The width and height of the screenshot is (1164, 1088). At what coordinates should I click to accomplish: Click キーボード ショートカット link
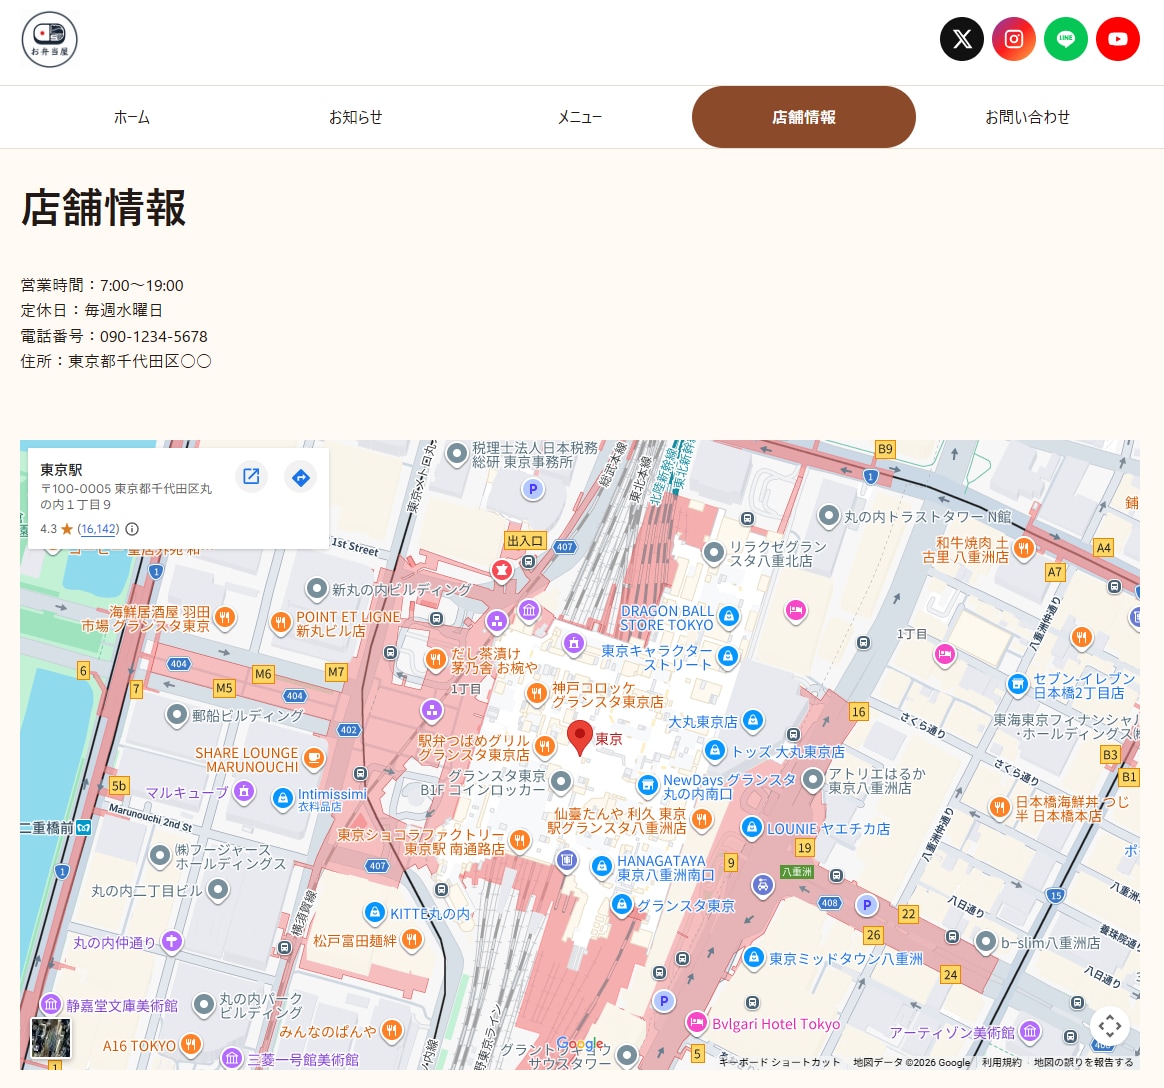(x=779, y=1062)
